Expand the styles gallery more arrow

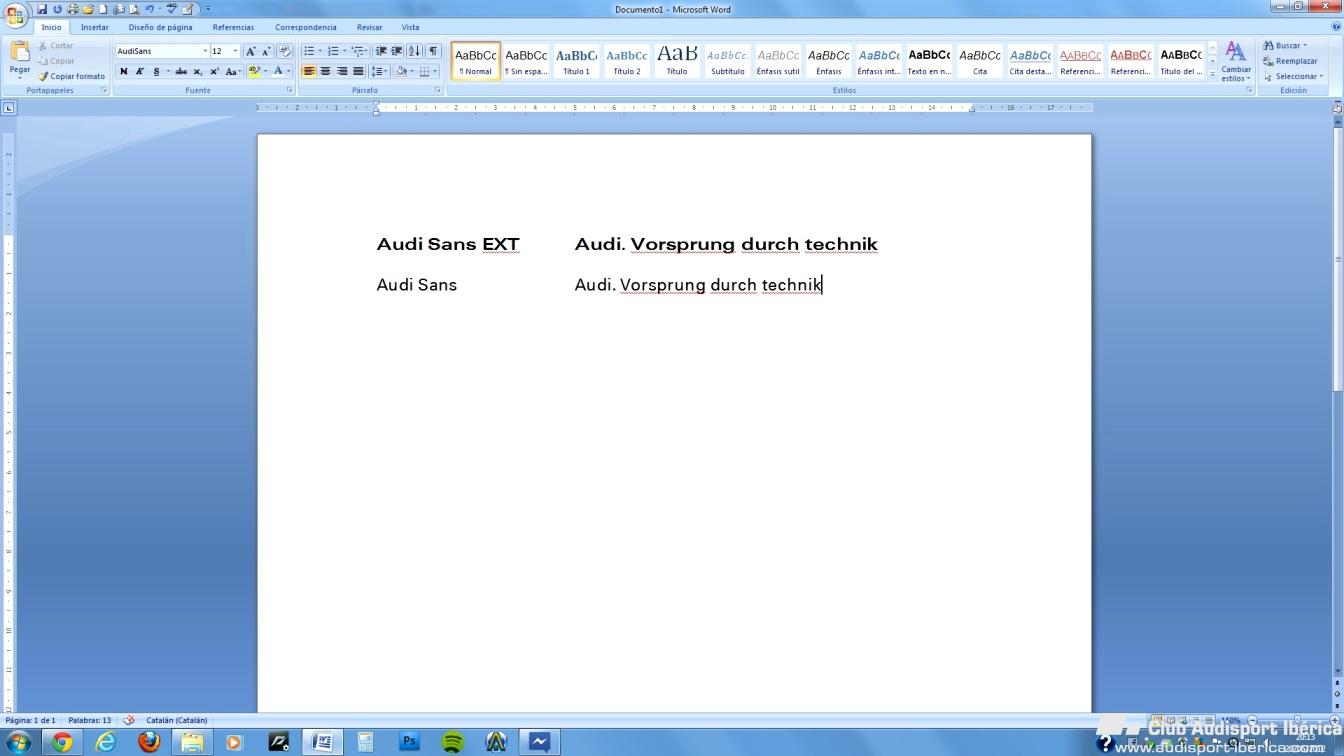pyautogui.click(x=1213, y=73)
